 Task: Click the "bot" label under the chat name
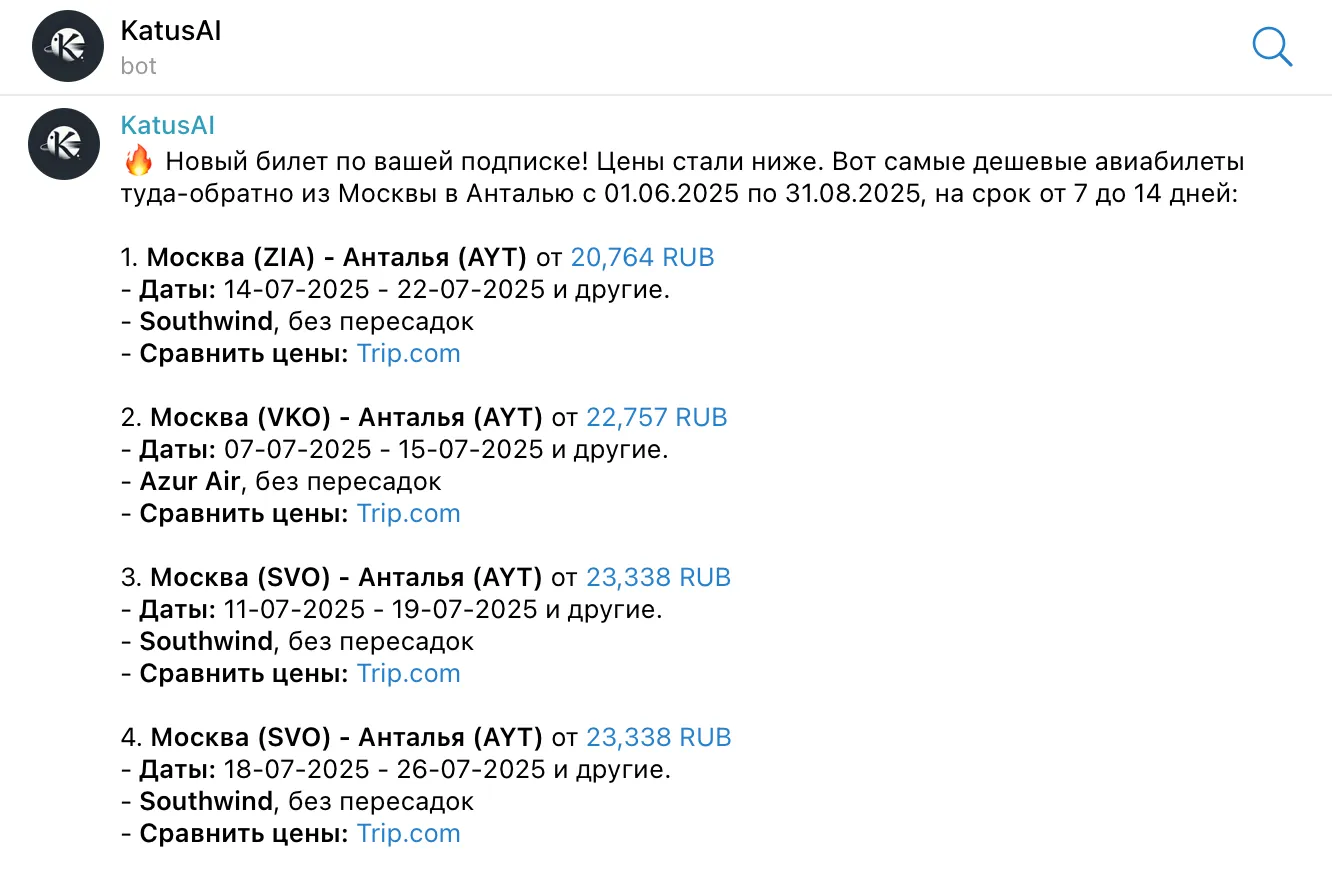(139, 66)
